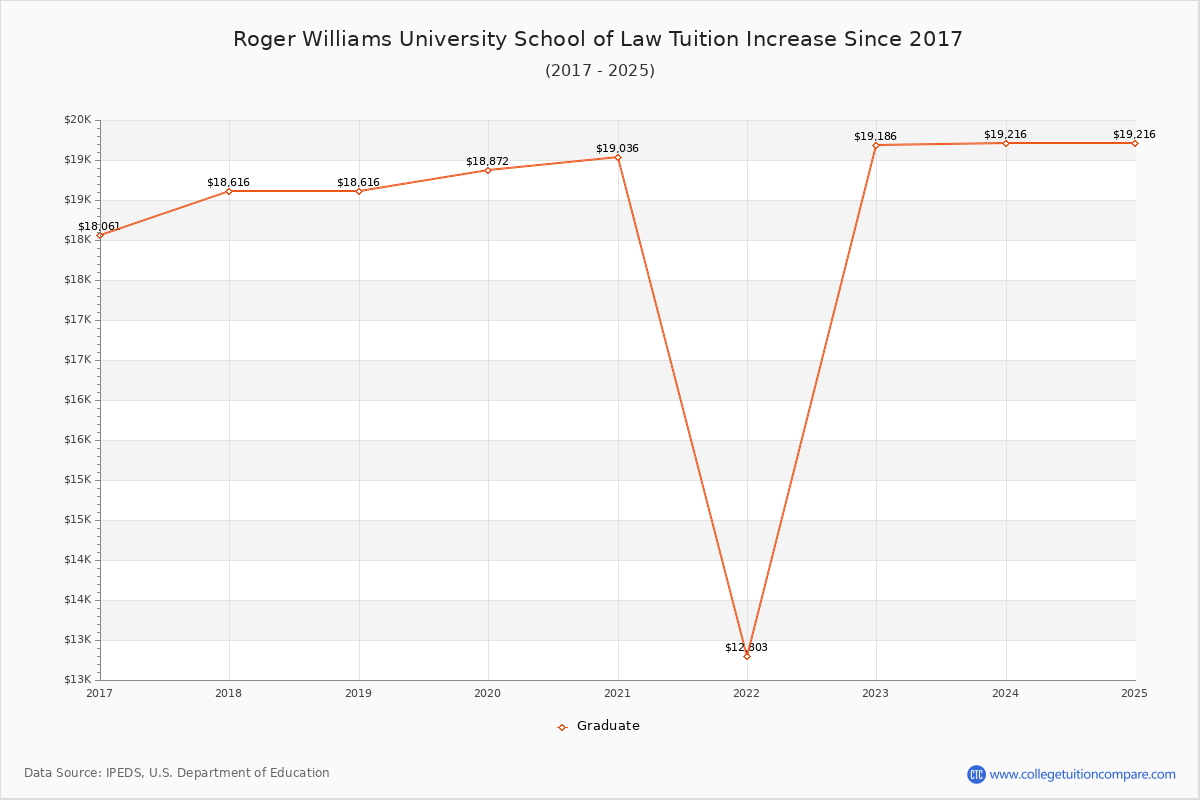Click the 2025 x-axis label
The width and height of the screenshot is (1200, 800).
pyautogui.click(x=1135, y=693)
